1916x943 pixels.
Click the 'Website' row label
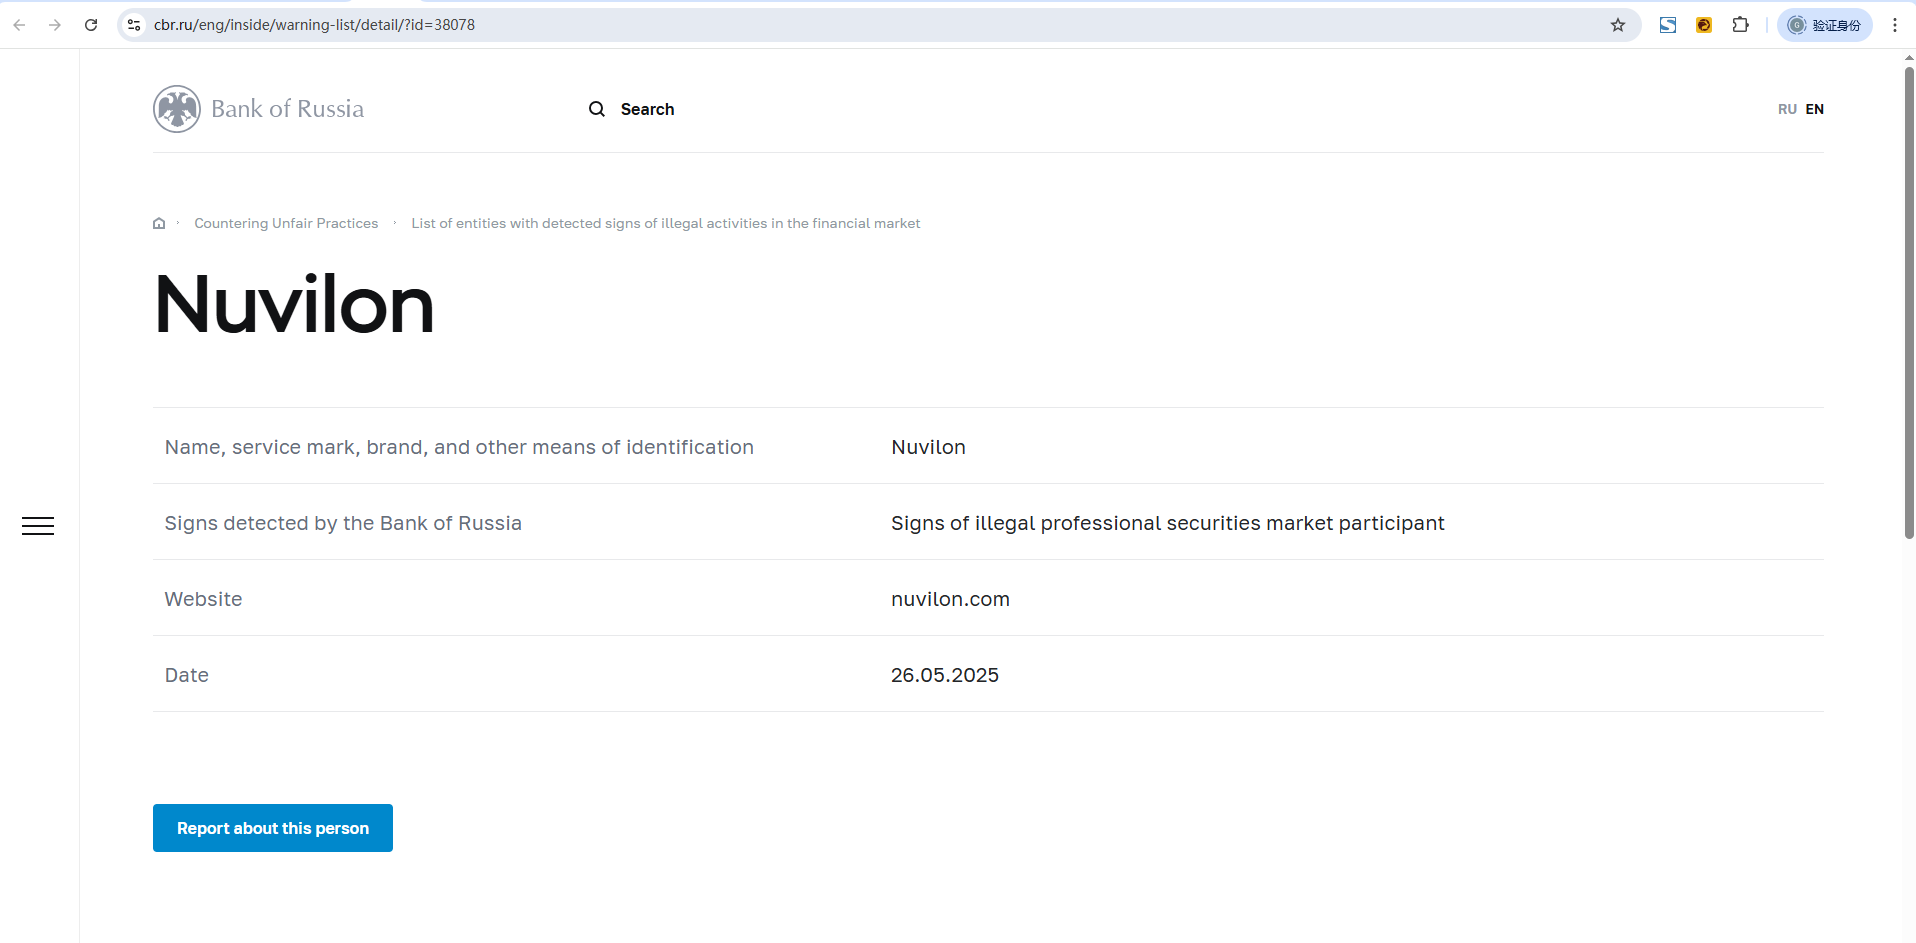tap(204, 599)
